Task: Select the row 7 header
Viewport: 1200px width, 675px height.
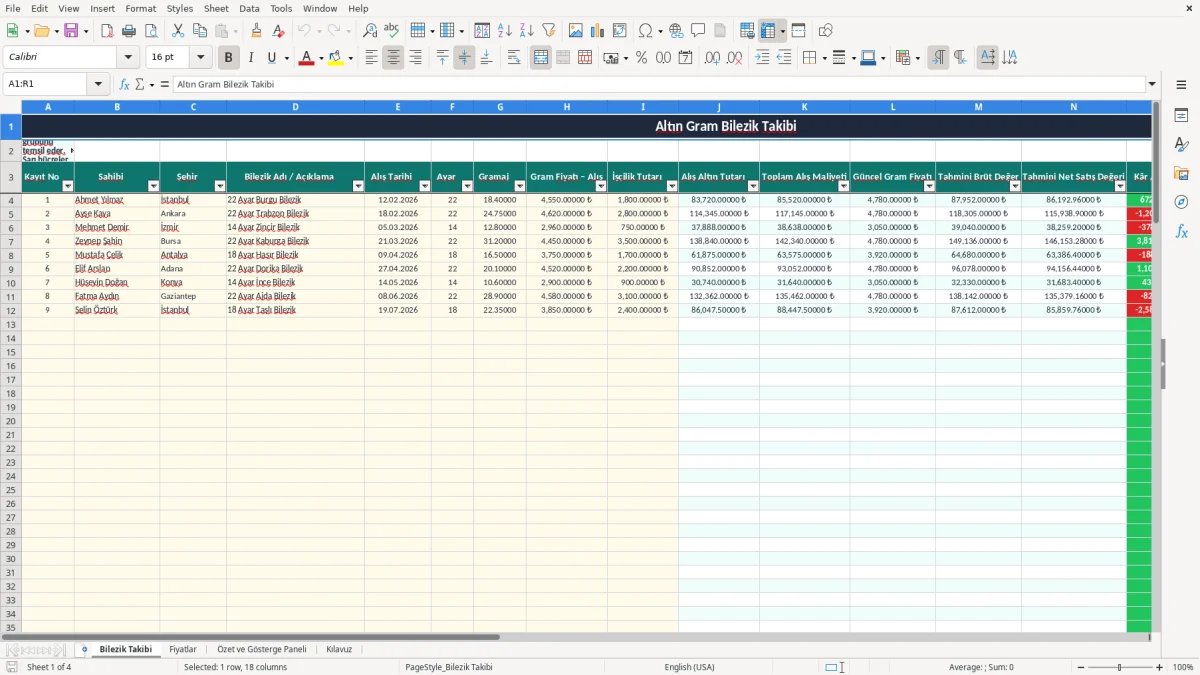Action: coord(11,241)
